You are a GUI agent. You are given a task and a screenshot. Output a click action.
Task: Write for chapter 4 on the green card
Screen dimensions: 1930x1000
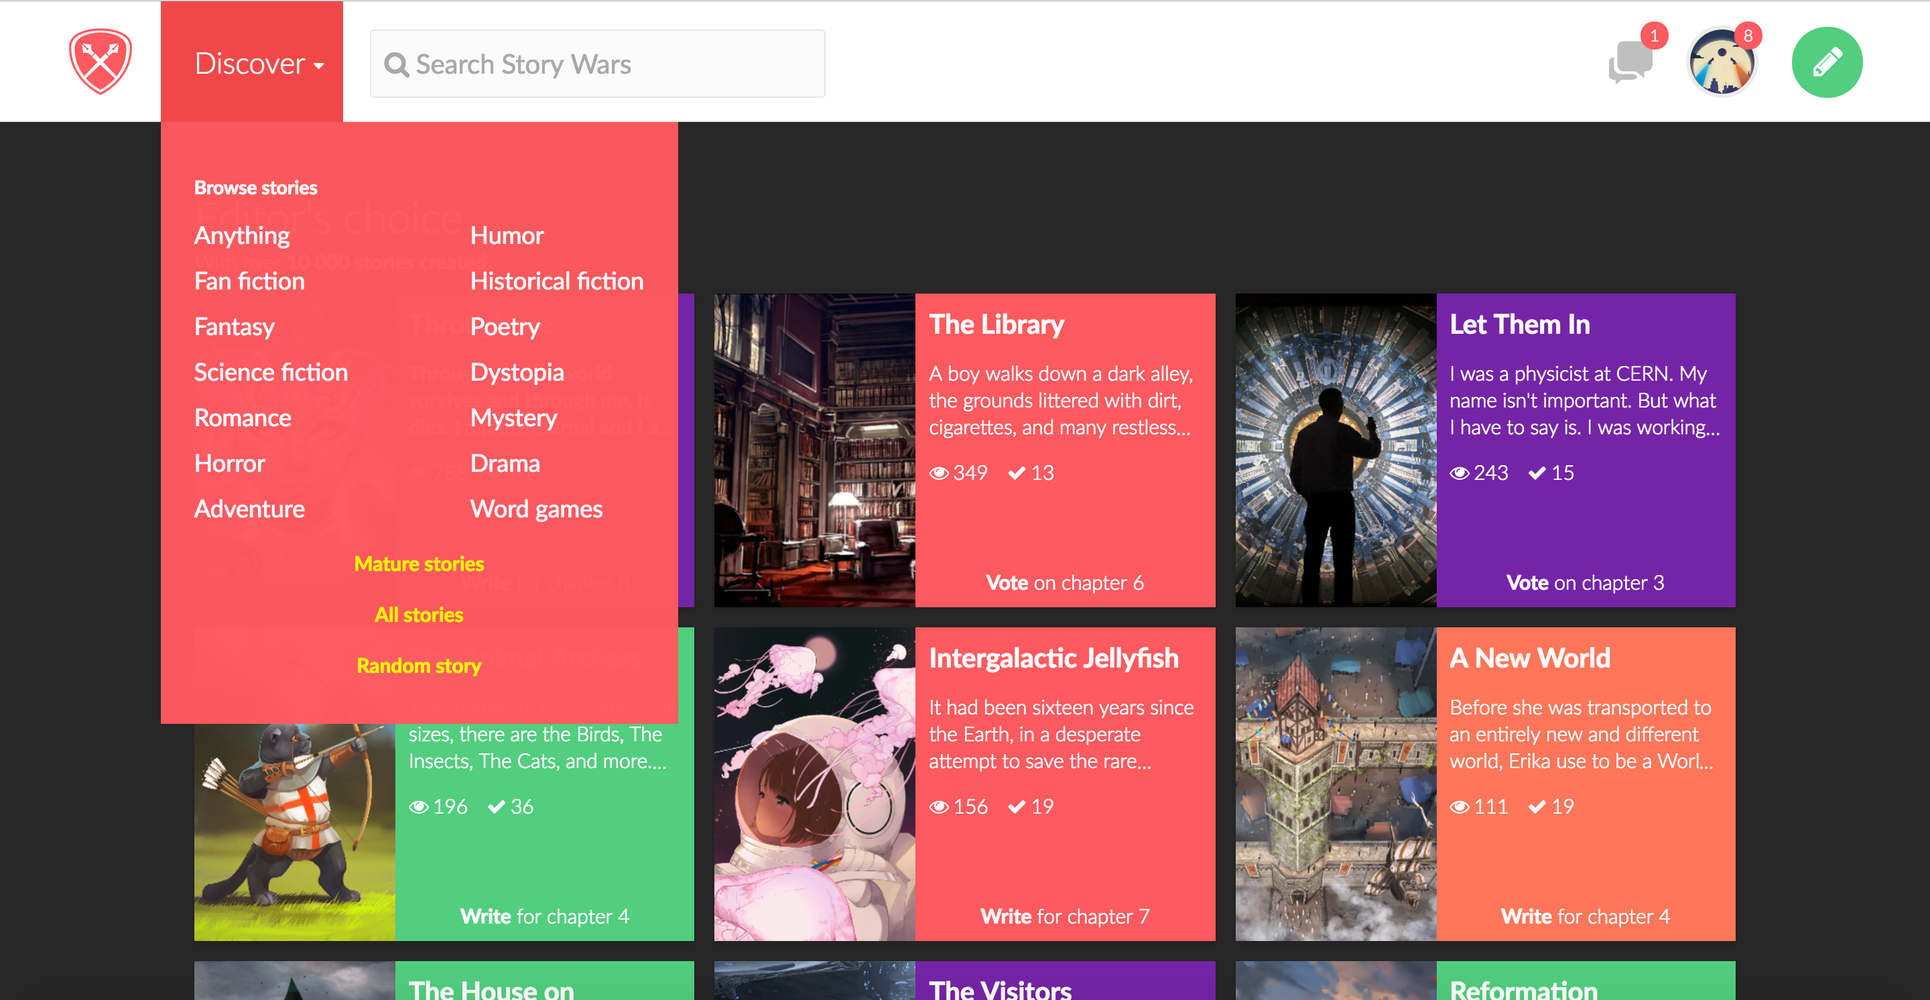pos(544,917)
